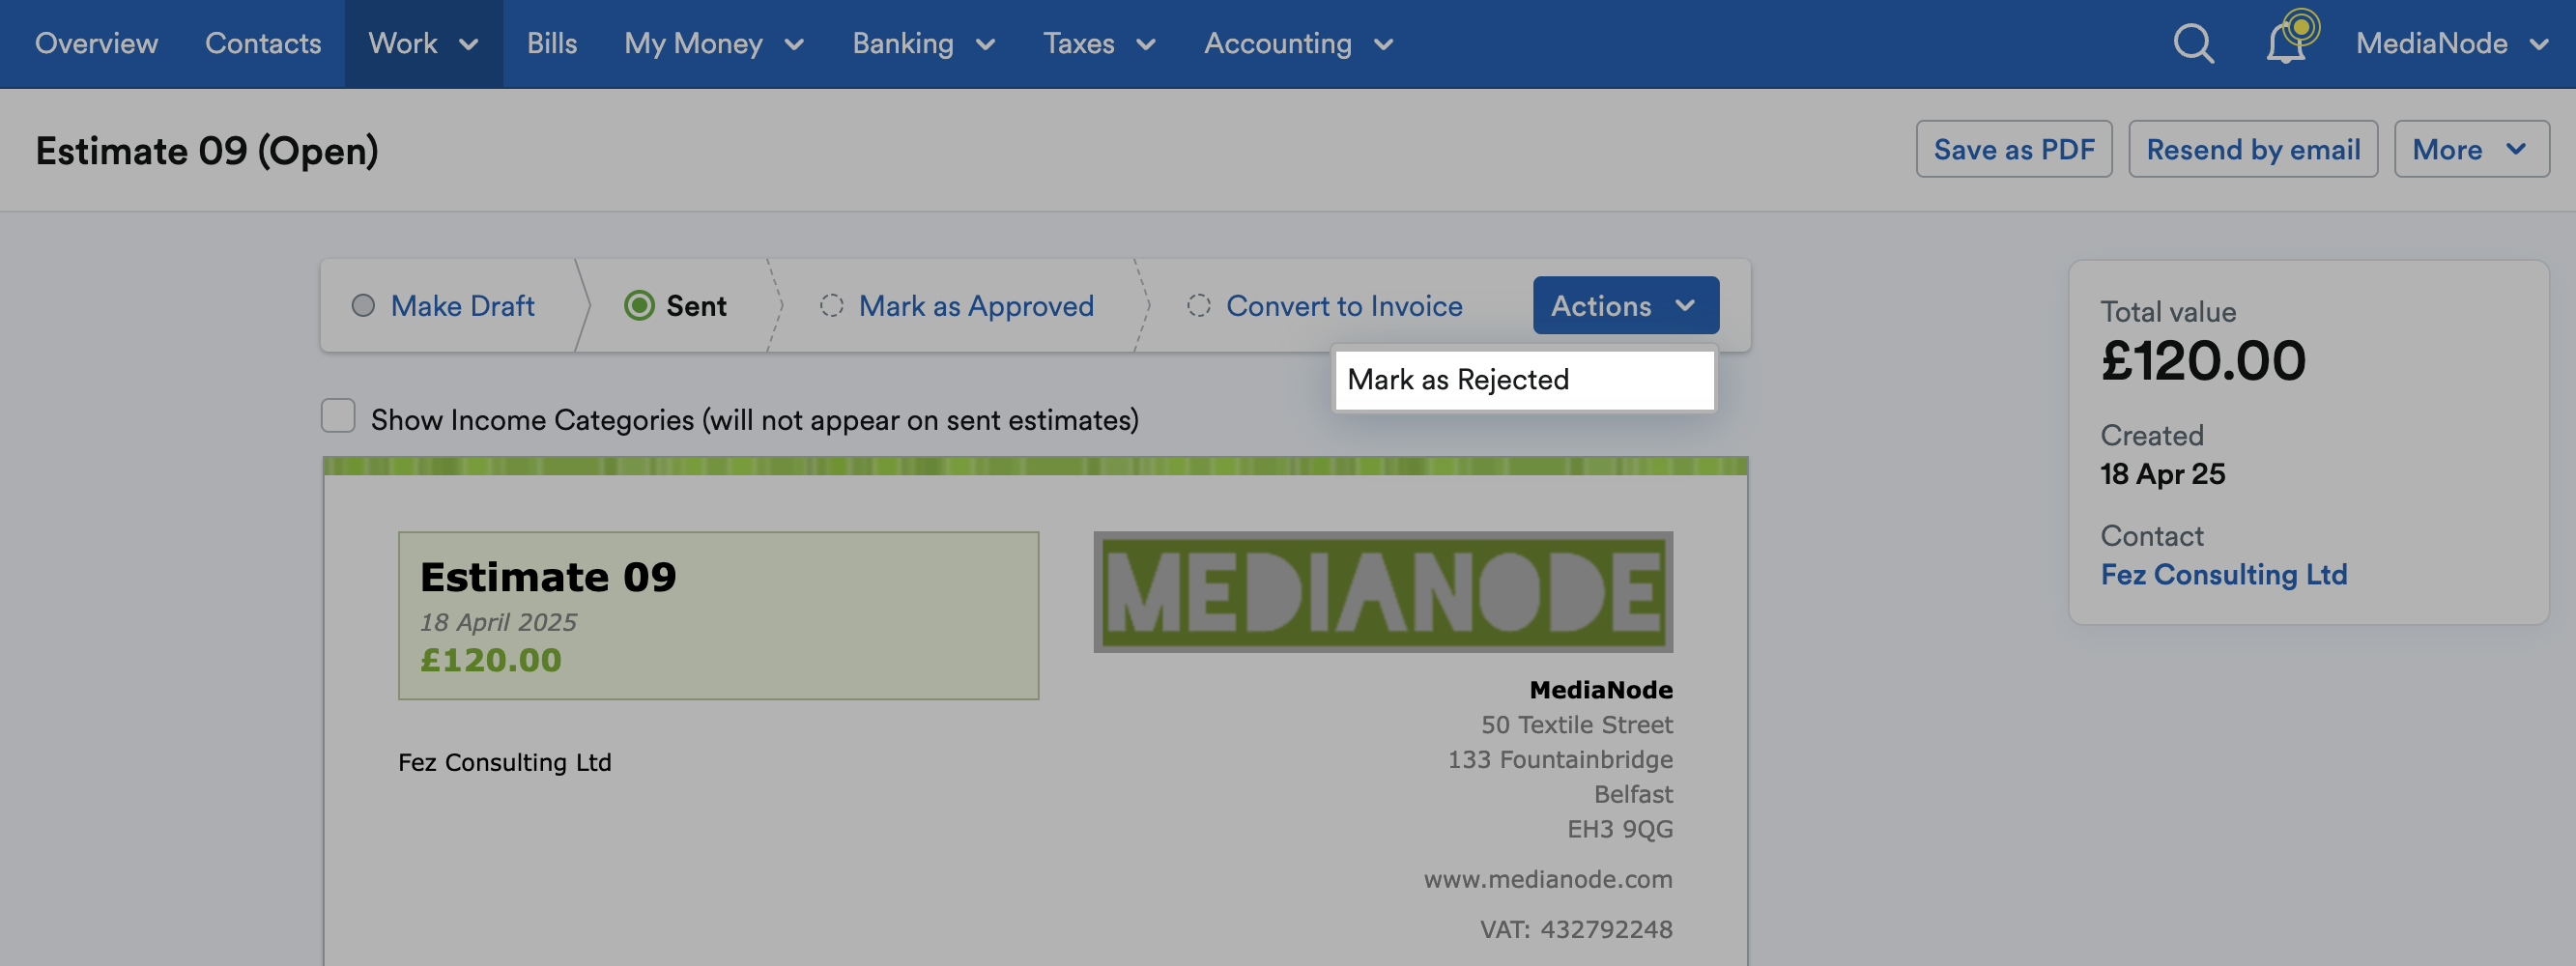
Task: Open Fez Consulting Ltd contact link
Action: click(2223, 575)
